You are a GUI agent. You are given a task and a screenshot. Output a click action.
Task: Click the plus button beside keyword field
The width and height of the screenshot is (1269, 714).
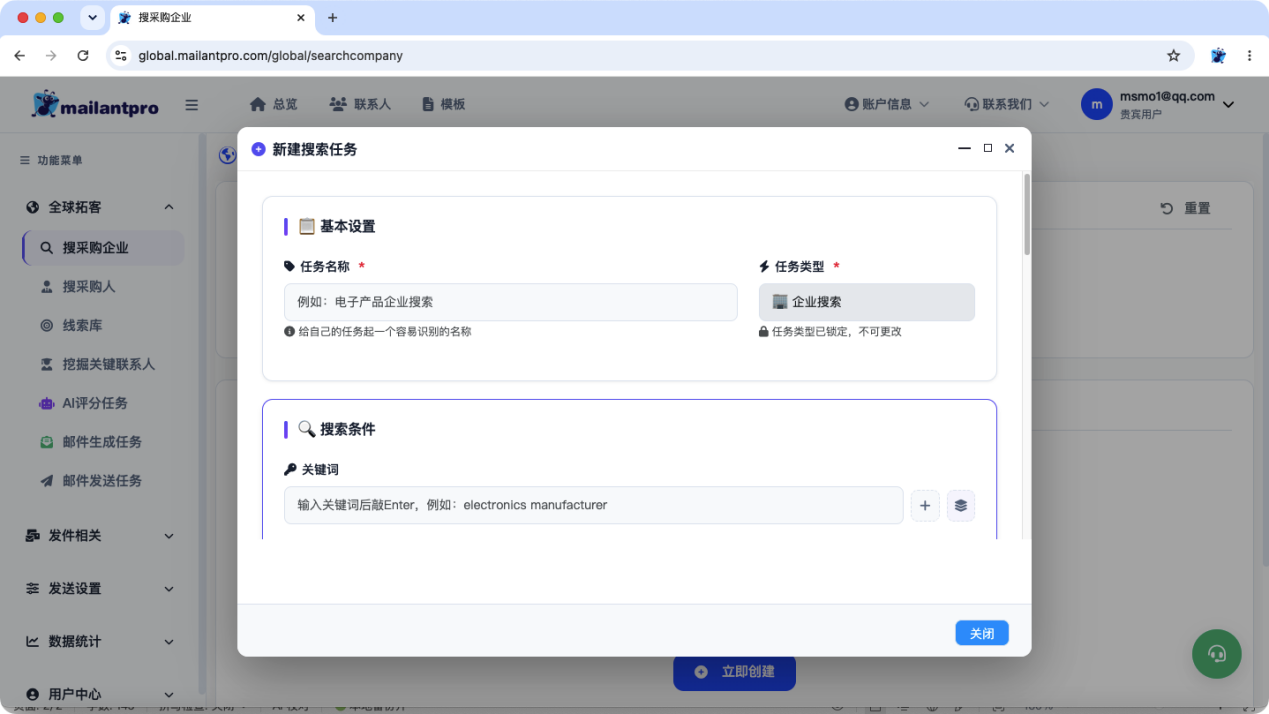click(925, 506)
